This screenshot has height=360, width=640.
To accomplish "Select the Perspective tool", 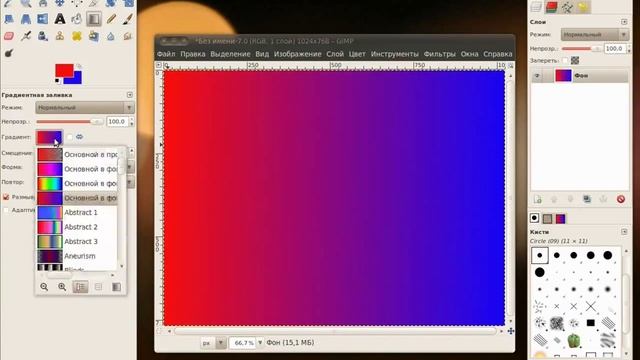I will click(x=26, y=19).
